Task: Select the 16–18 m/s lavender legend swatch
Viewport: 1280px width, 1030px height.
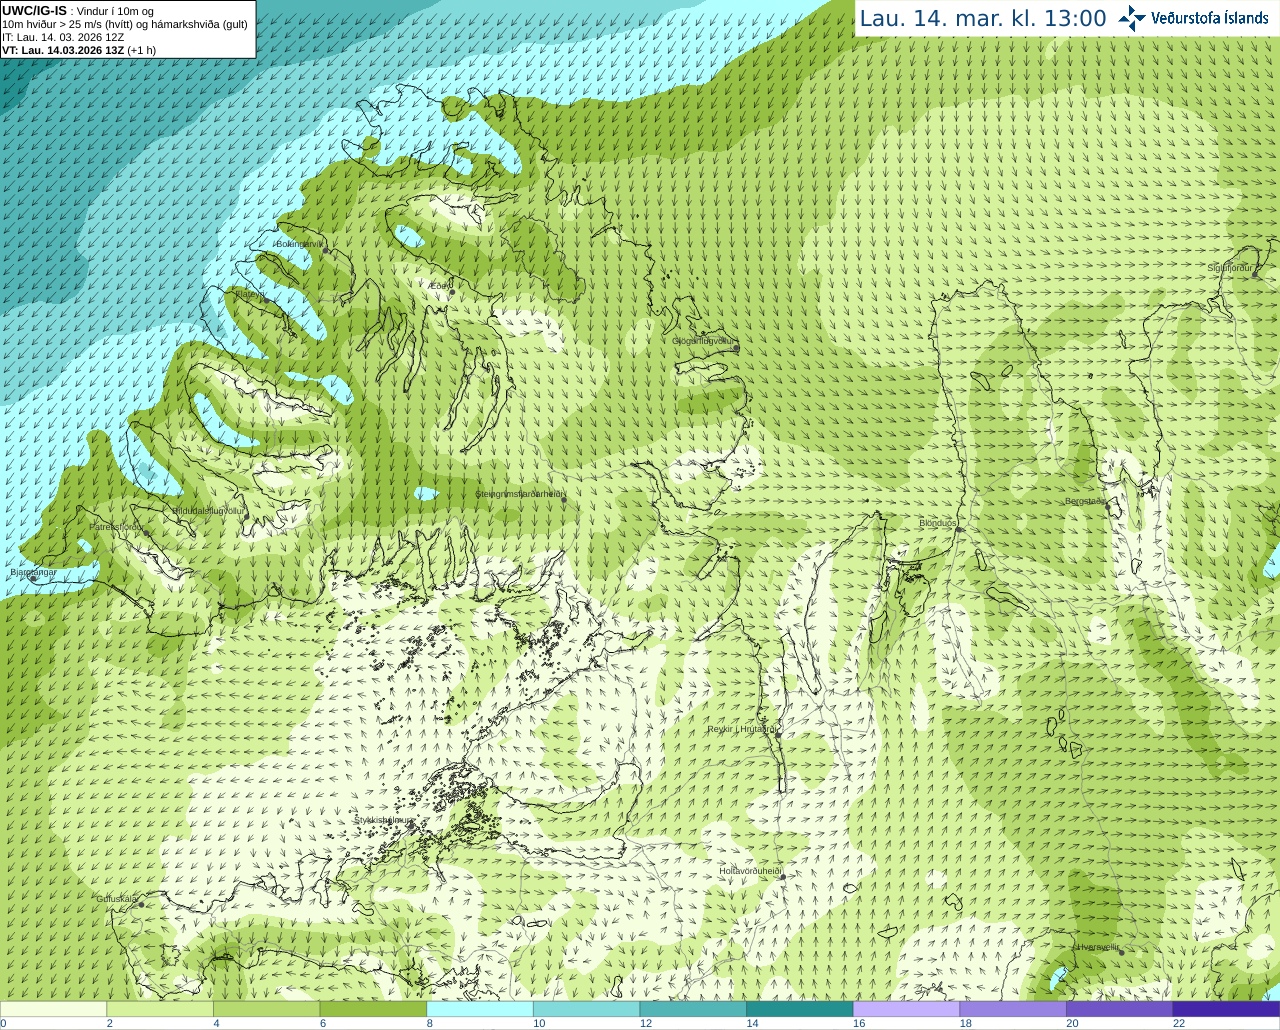Action: click(906, 1009)
